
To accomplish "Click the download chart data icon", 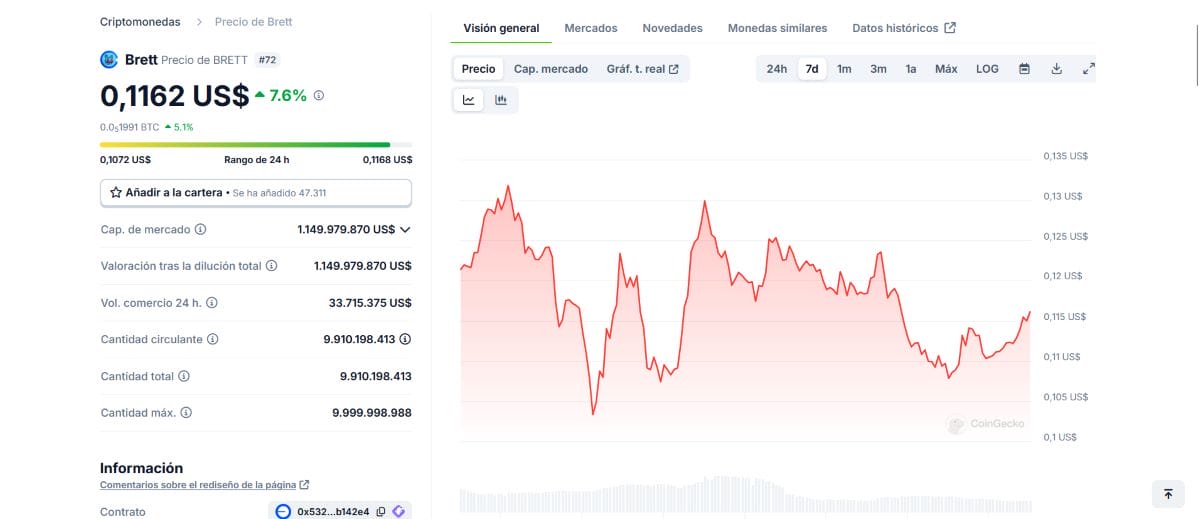I will coord(1056,69).
